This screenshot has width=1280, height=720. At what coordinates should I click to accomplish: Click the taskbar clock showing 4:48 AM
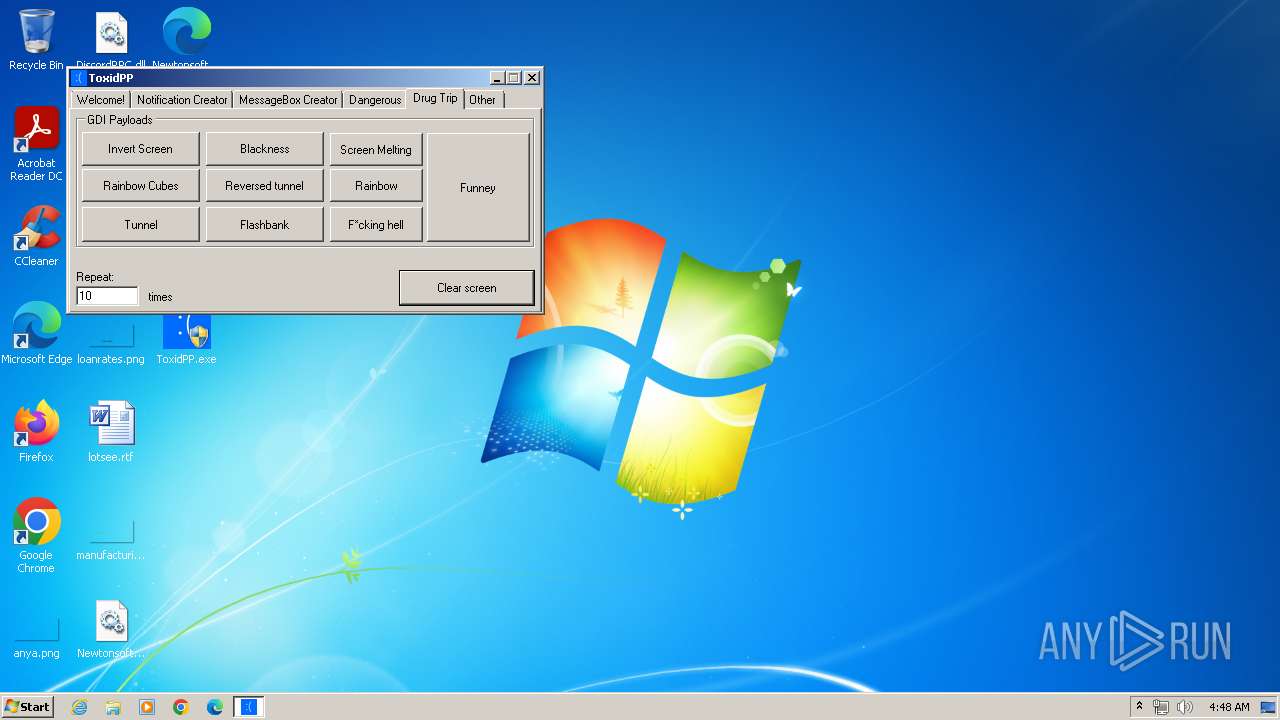coord(1228,707)
